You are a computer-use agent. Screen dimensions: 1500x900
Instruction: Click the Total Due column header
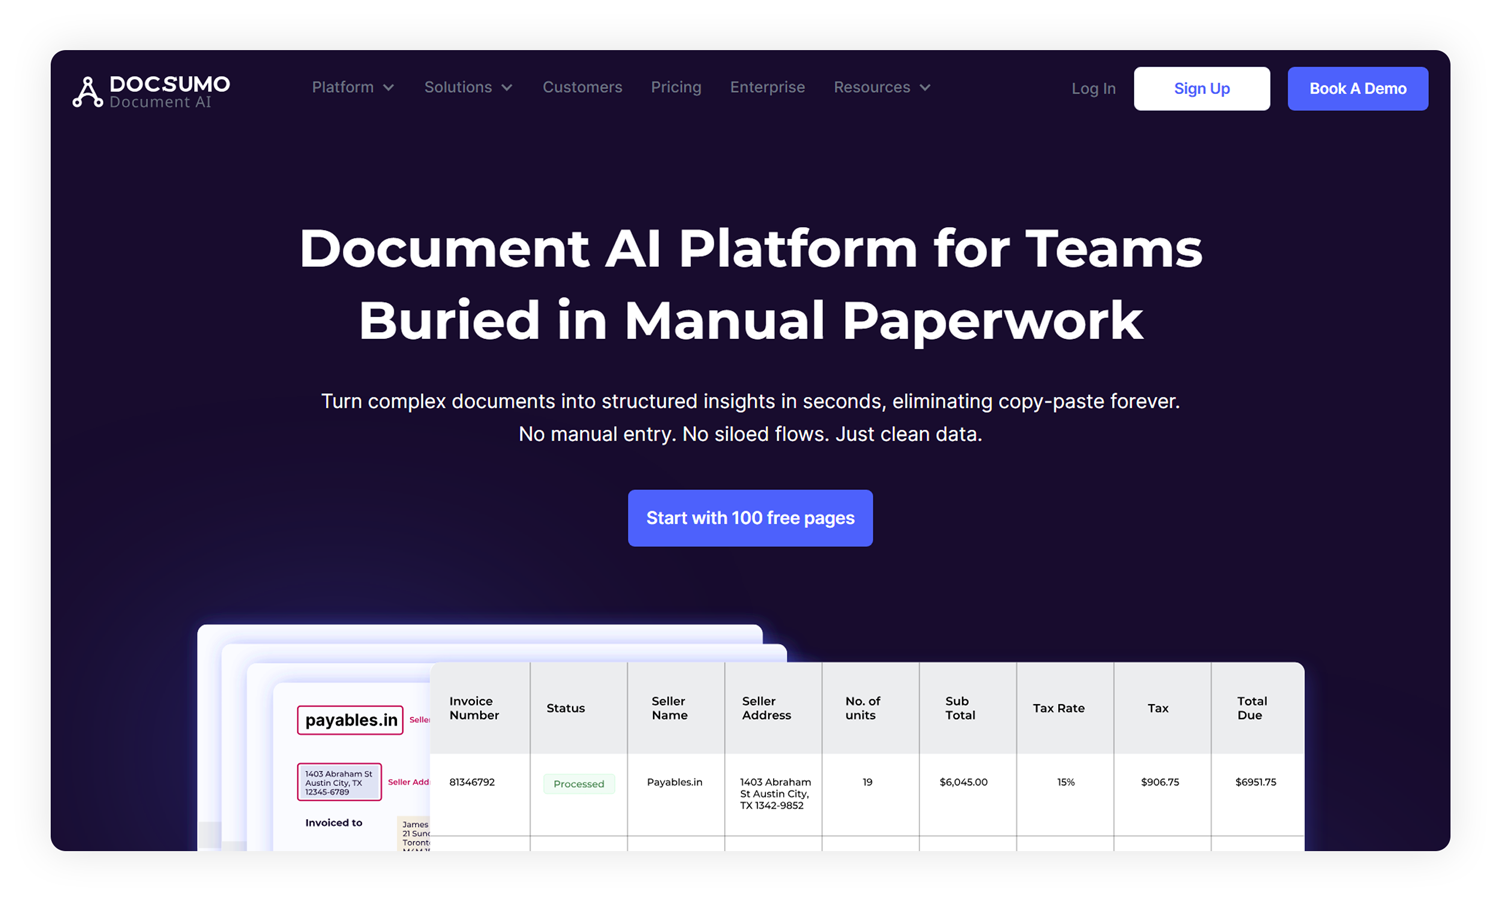coord(1252,708)
